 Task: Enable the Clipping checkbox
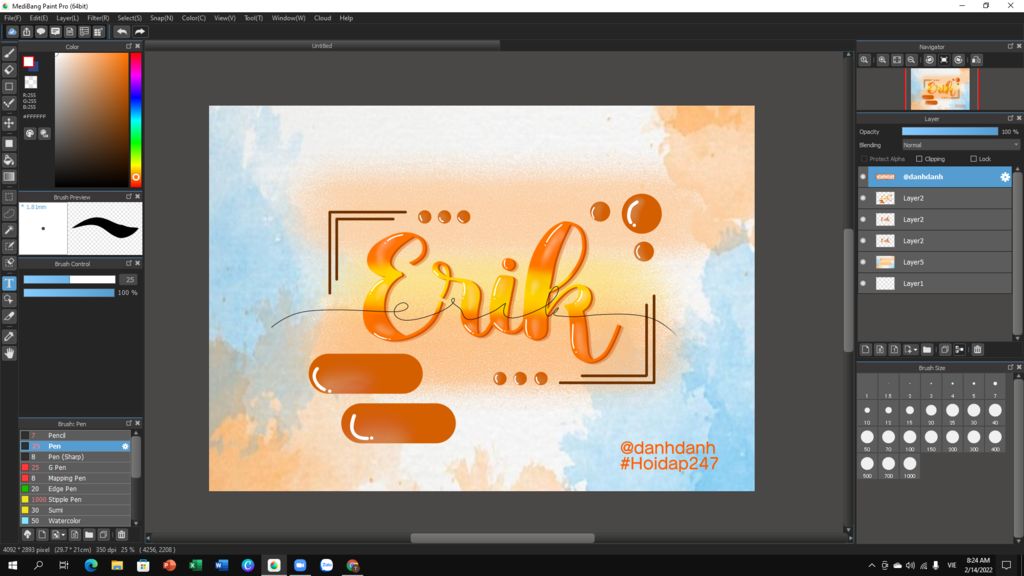point(919,159)
